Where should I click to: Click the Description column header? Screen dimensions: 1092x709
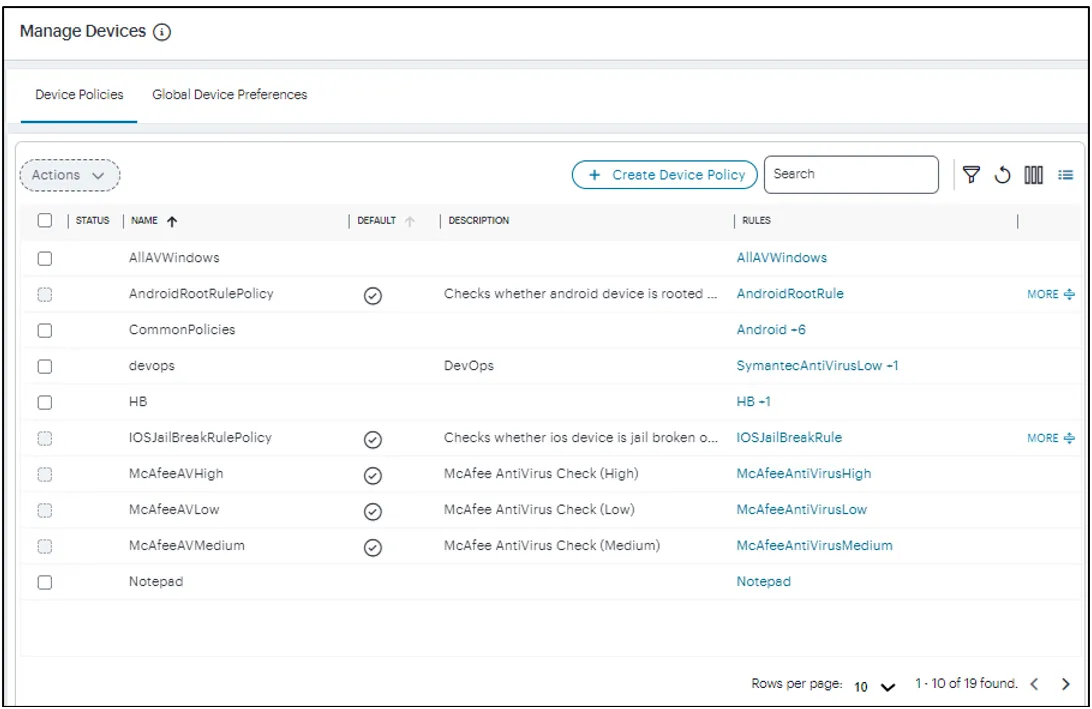tap(478, 221)
